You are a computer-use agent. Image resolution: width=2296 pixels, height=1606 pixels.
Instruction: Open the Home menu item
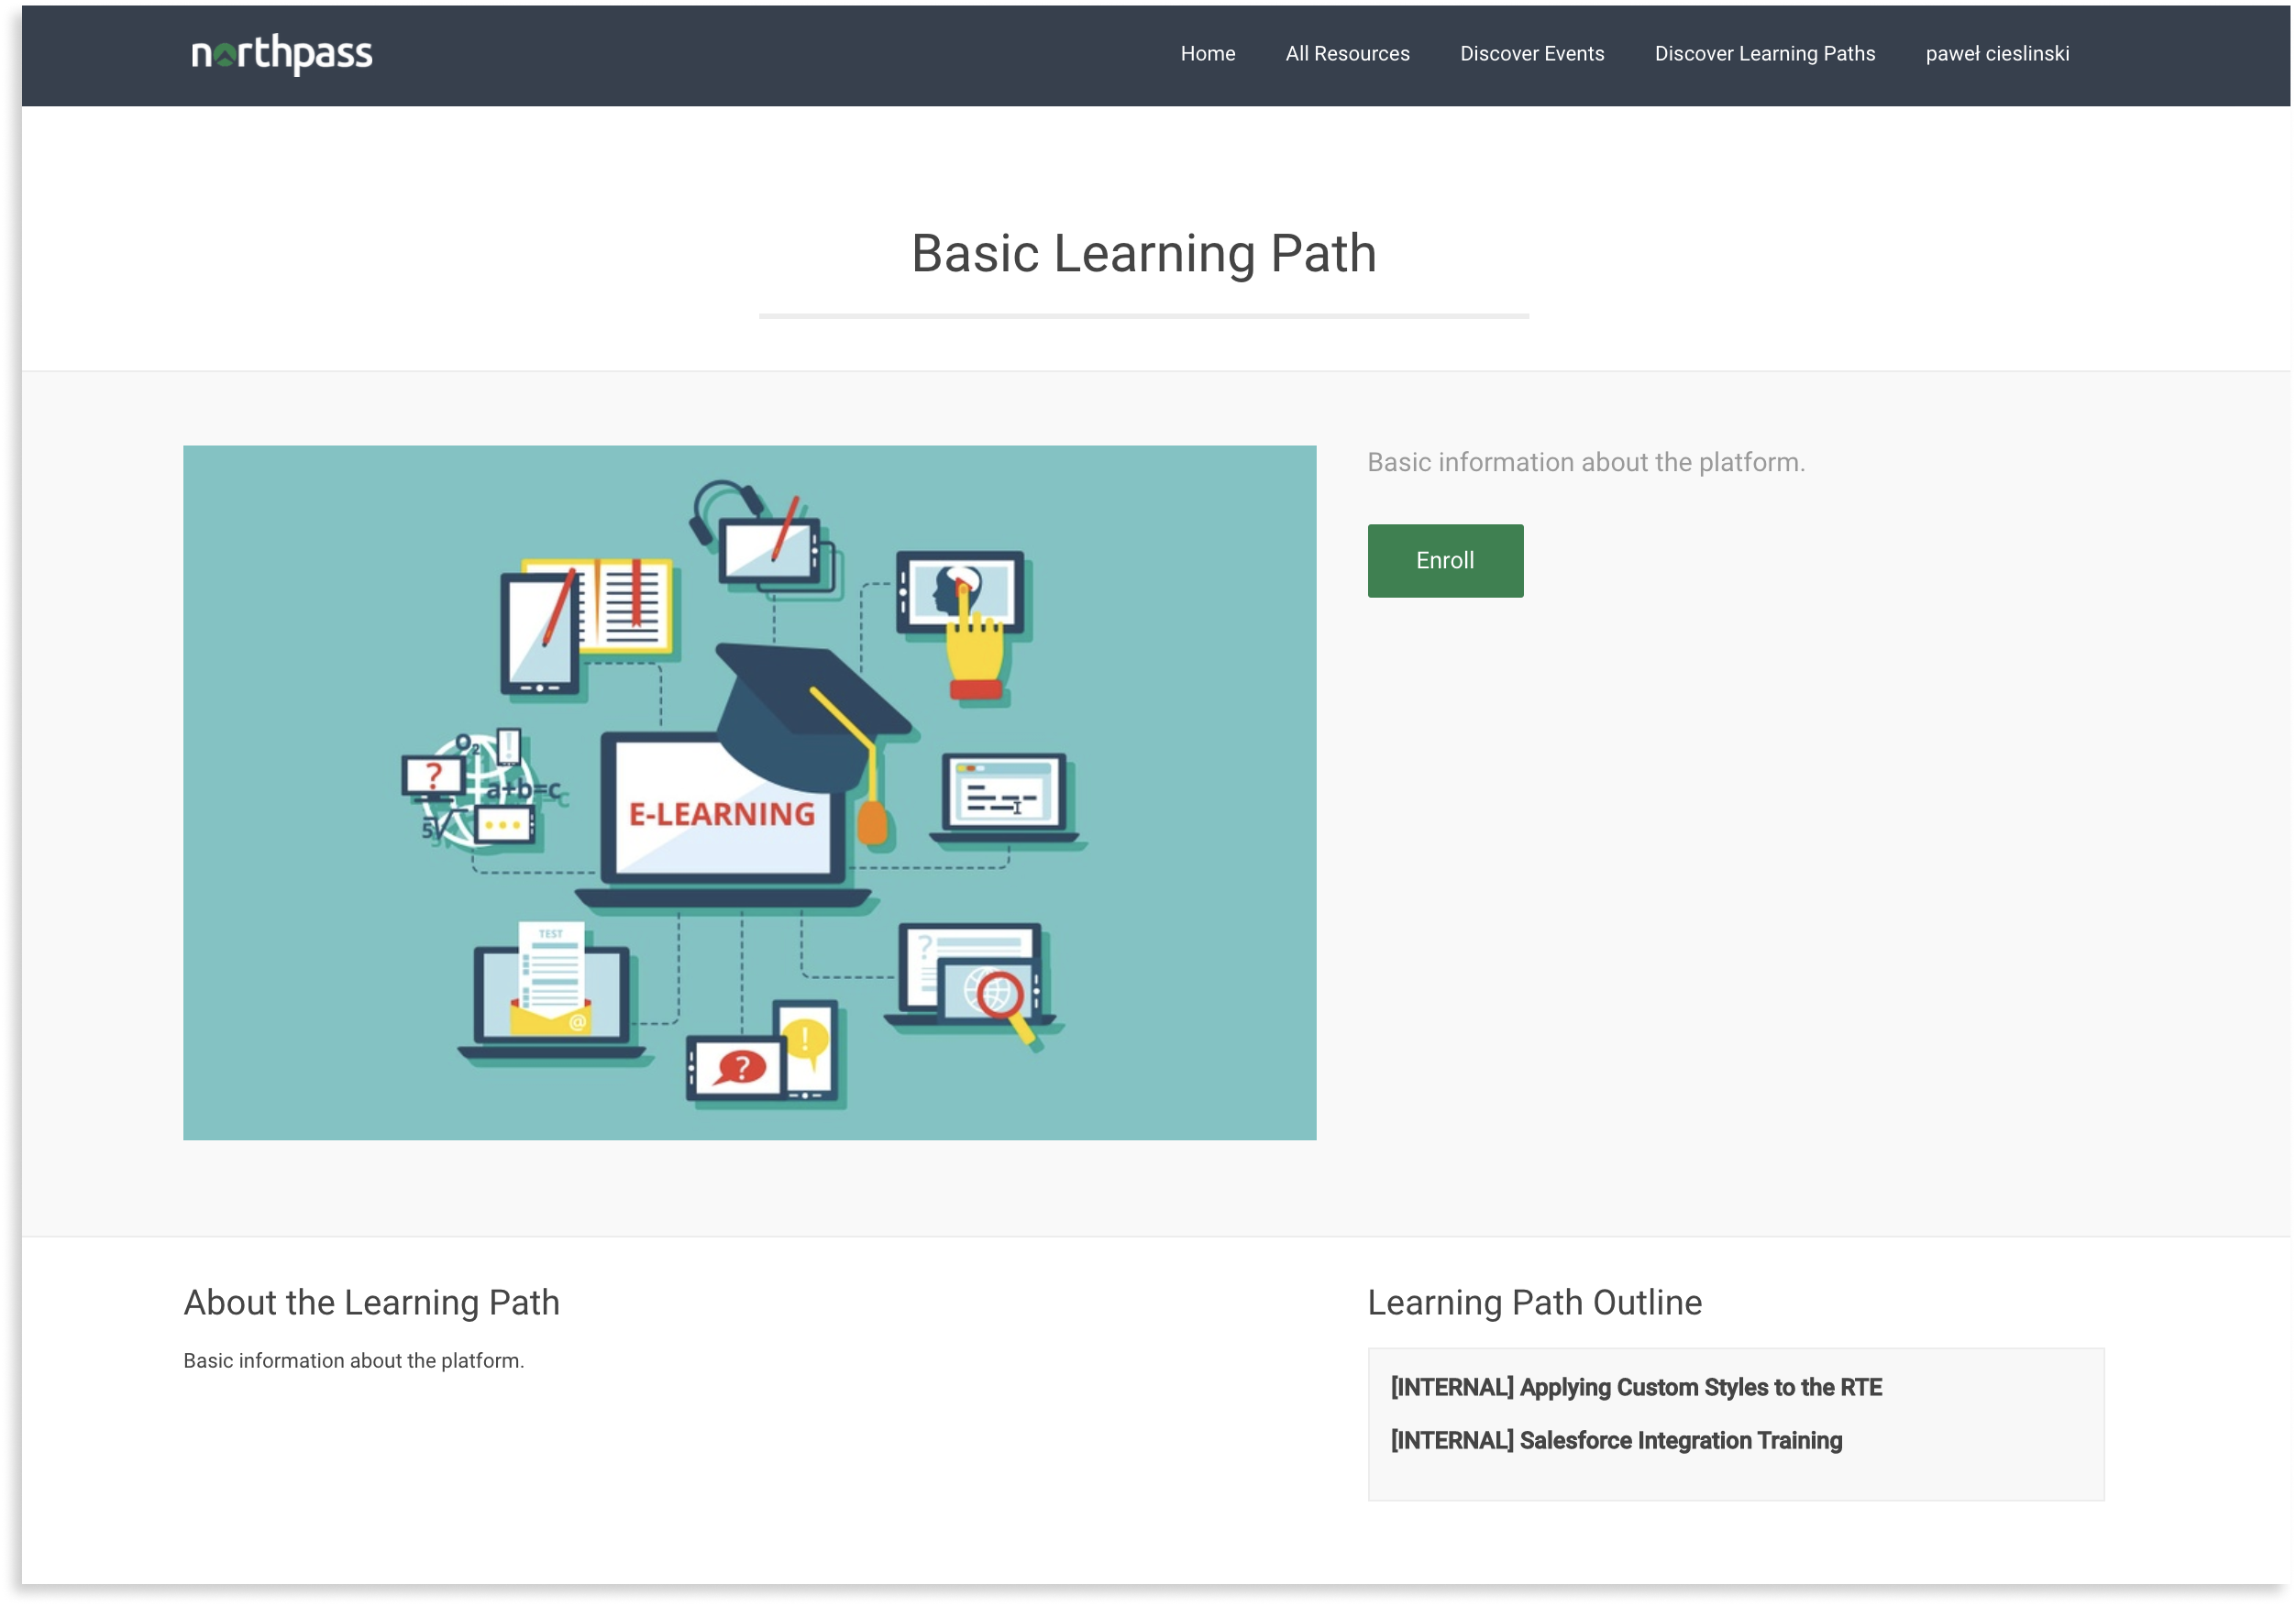1207,54
